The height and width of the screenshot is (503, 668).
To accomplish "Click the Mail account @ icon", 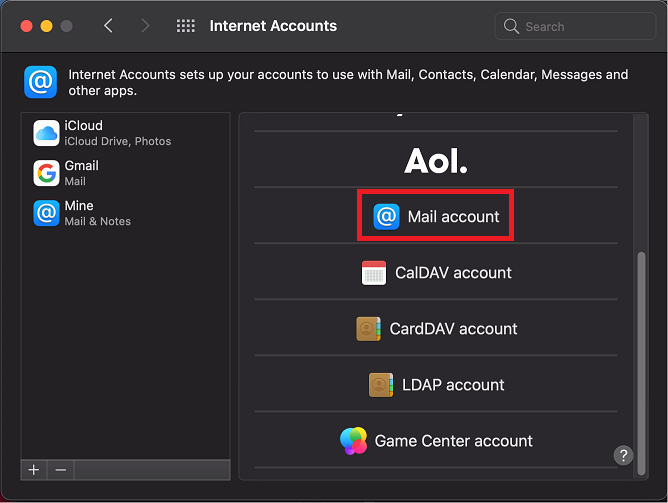I will point(386,216).
